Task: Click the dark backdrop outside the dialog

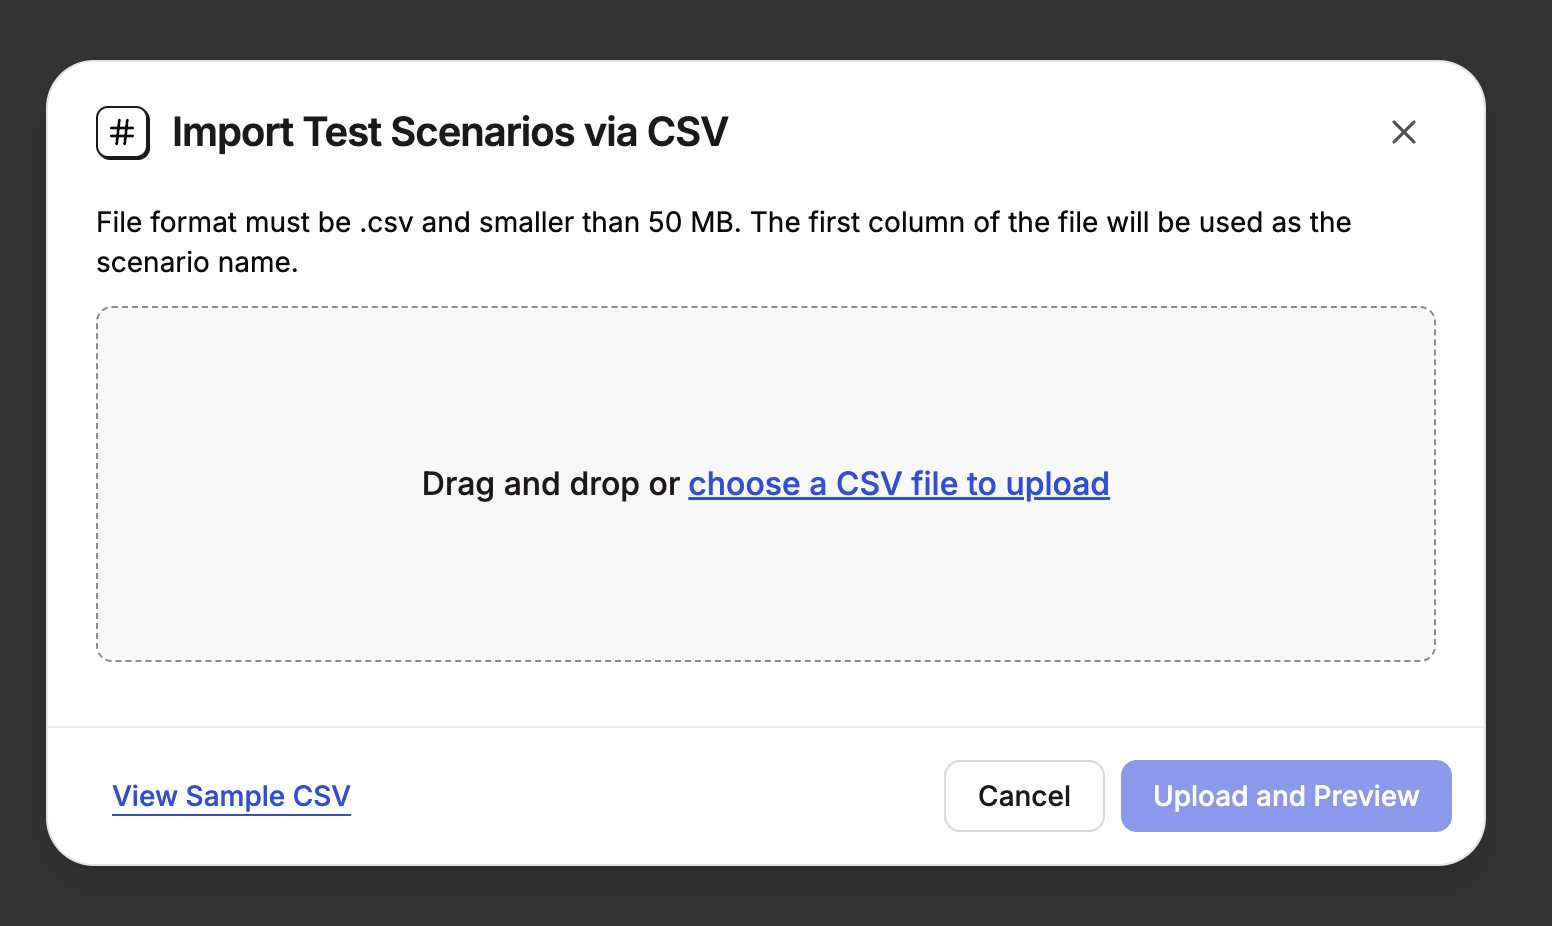Action: click(x=776, y=28)
